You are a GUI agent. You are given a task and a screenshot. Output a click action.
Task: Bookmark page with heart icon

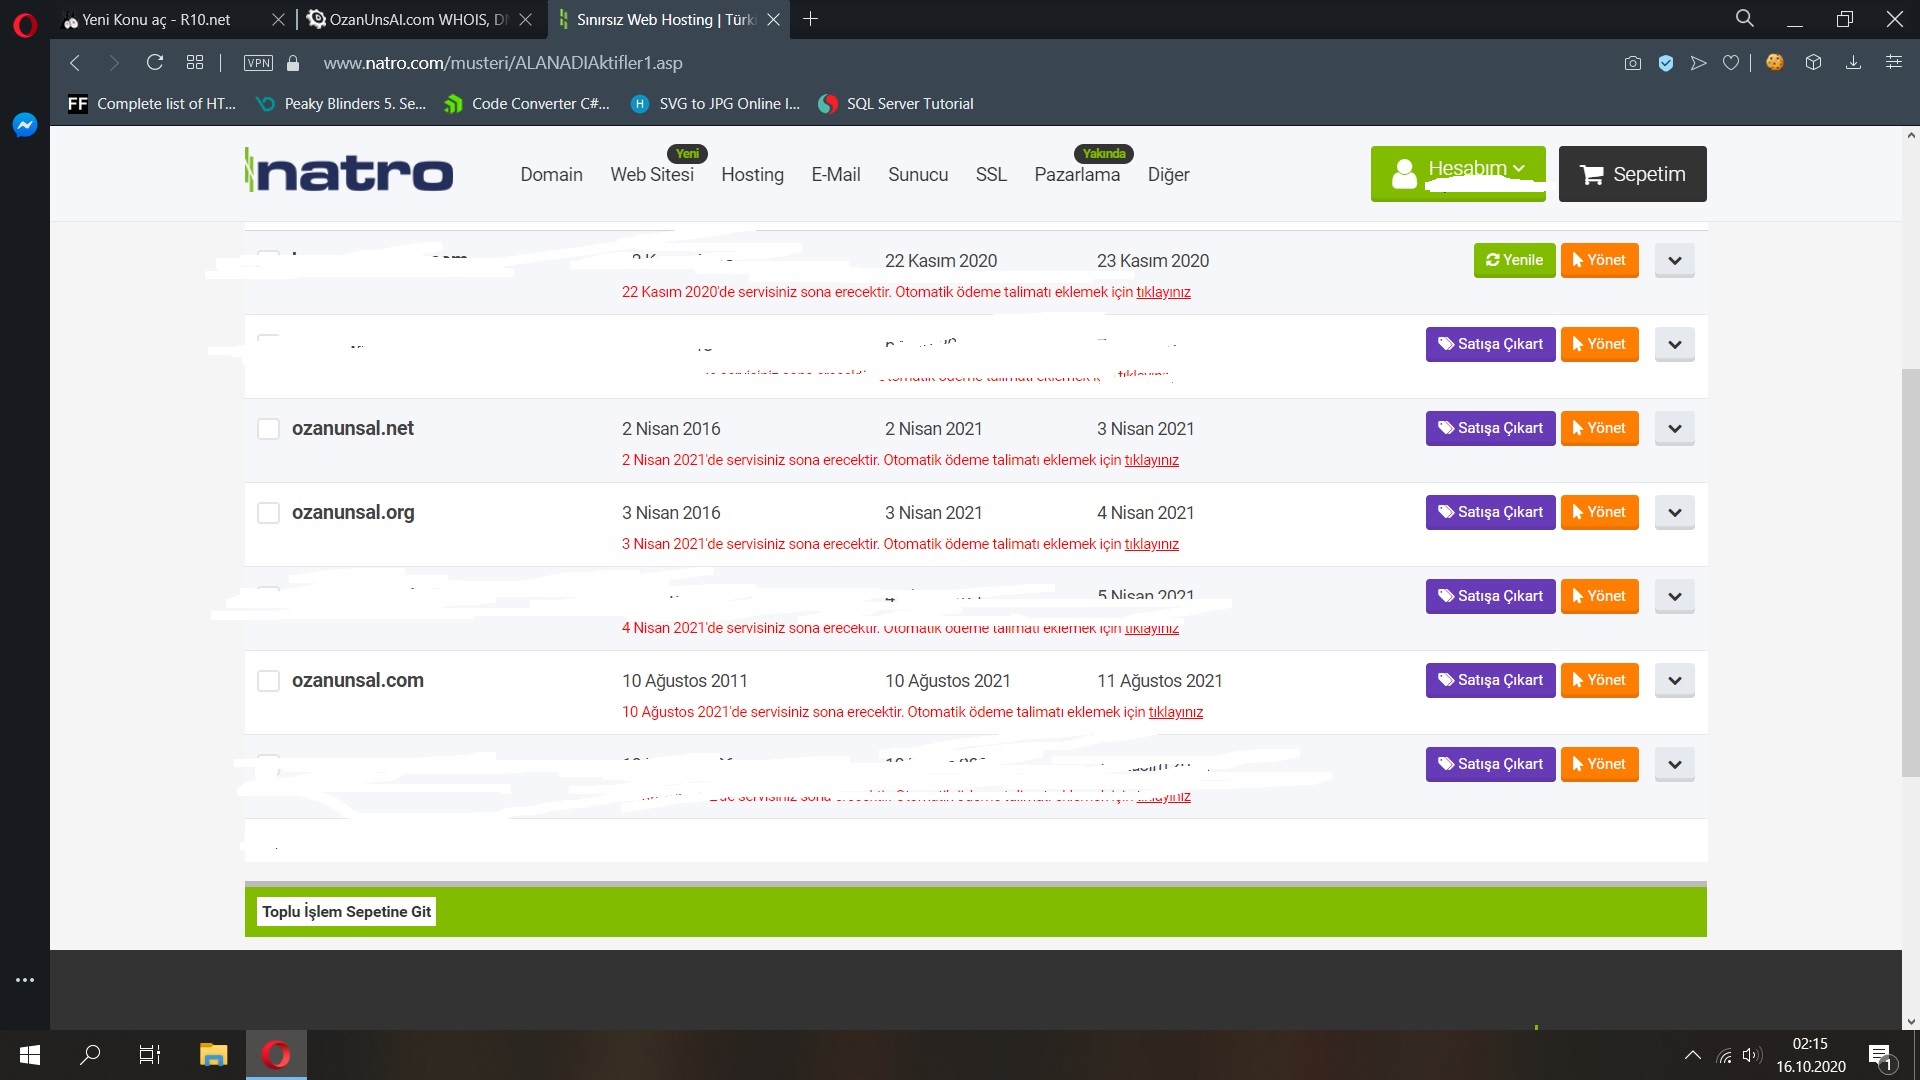[x=1731, y=63]
